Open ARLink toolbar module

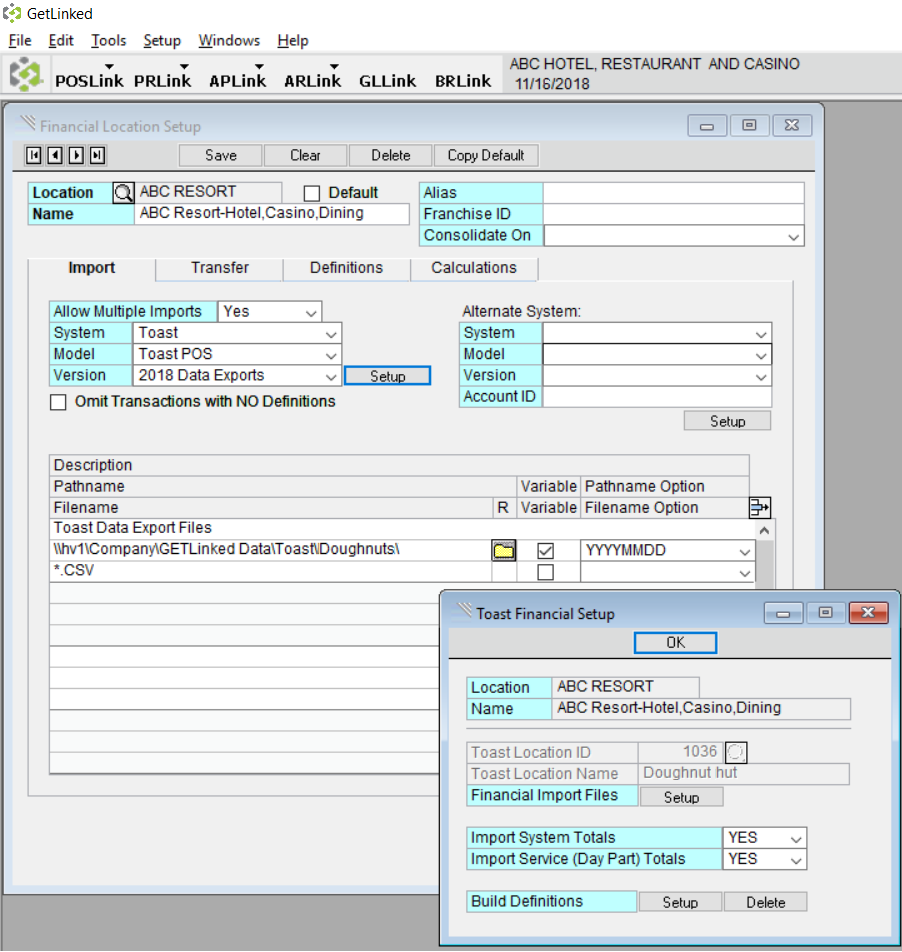point(313,80)
